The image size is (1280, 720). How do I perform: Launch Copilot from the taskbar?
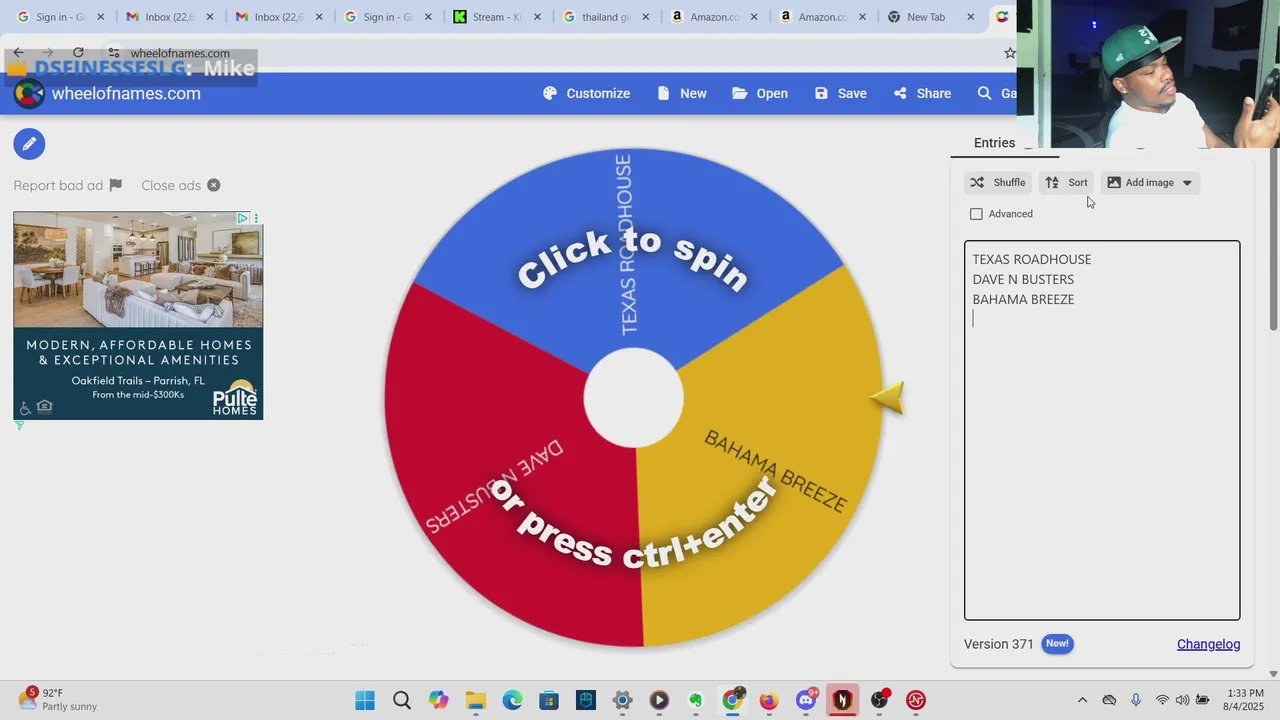[x=439, y=700]
